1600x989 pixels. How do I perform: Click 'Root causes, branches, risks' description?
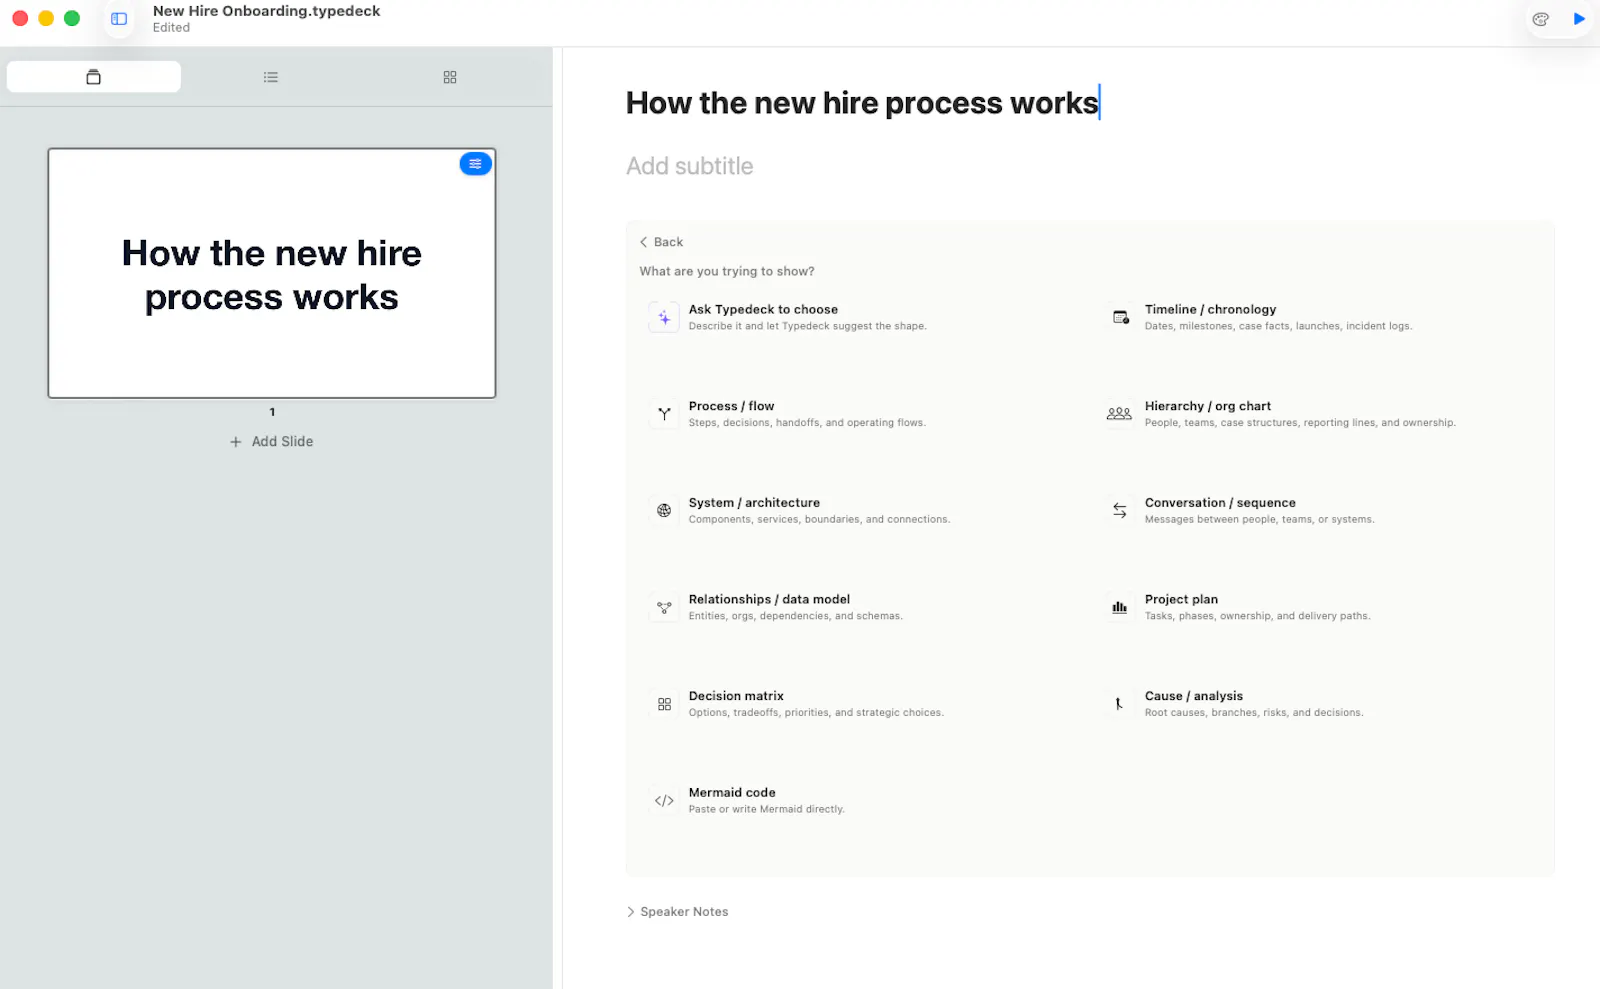click(x=1254, y=713)
